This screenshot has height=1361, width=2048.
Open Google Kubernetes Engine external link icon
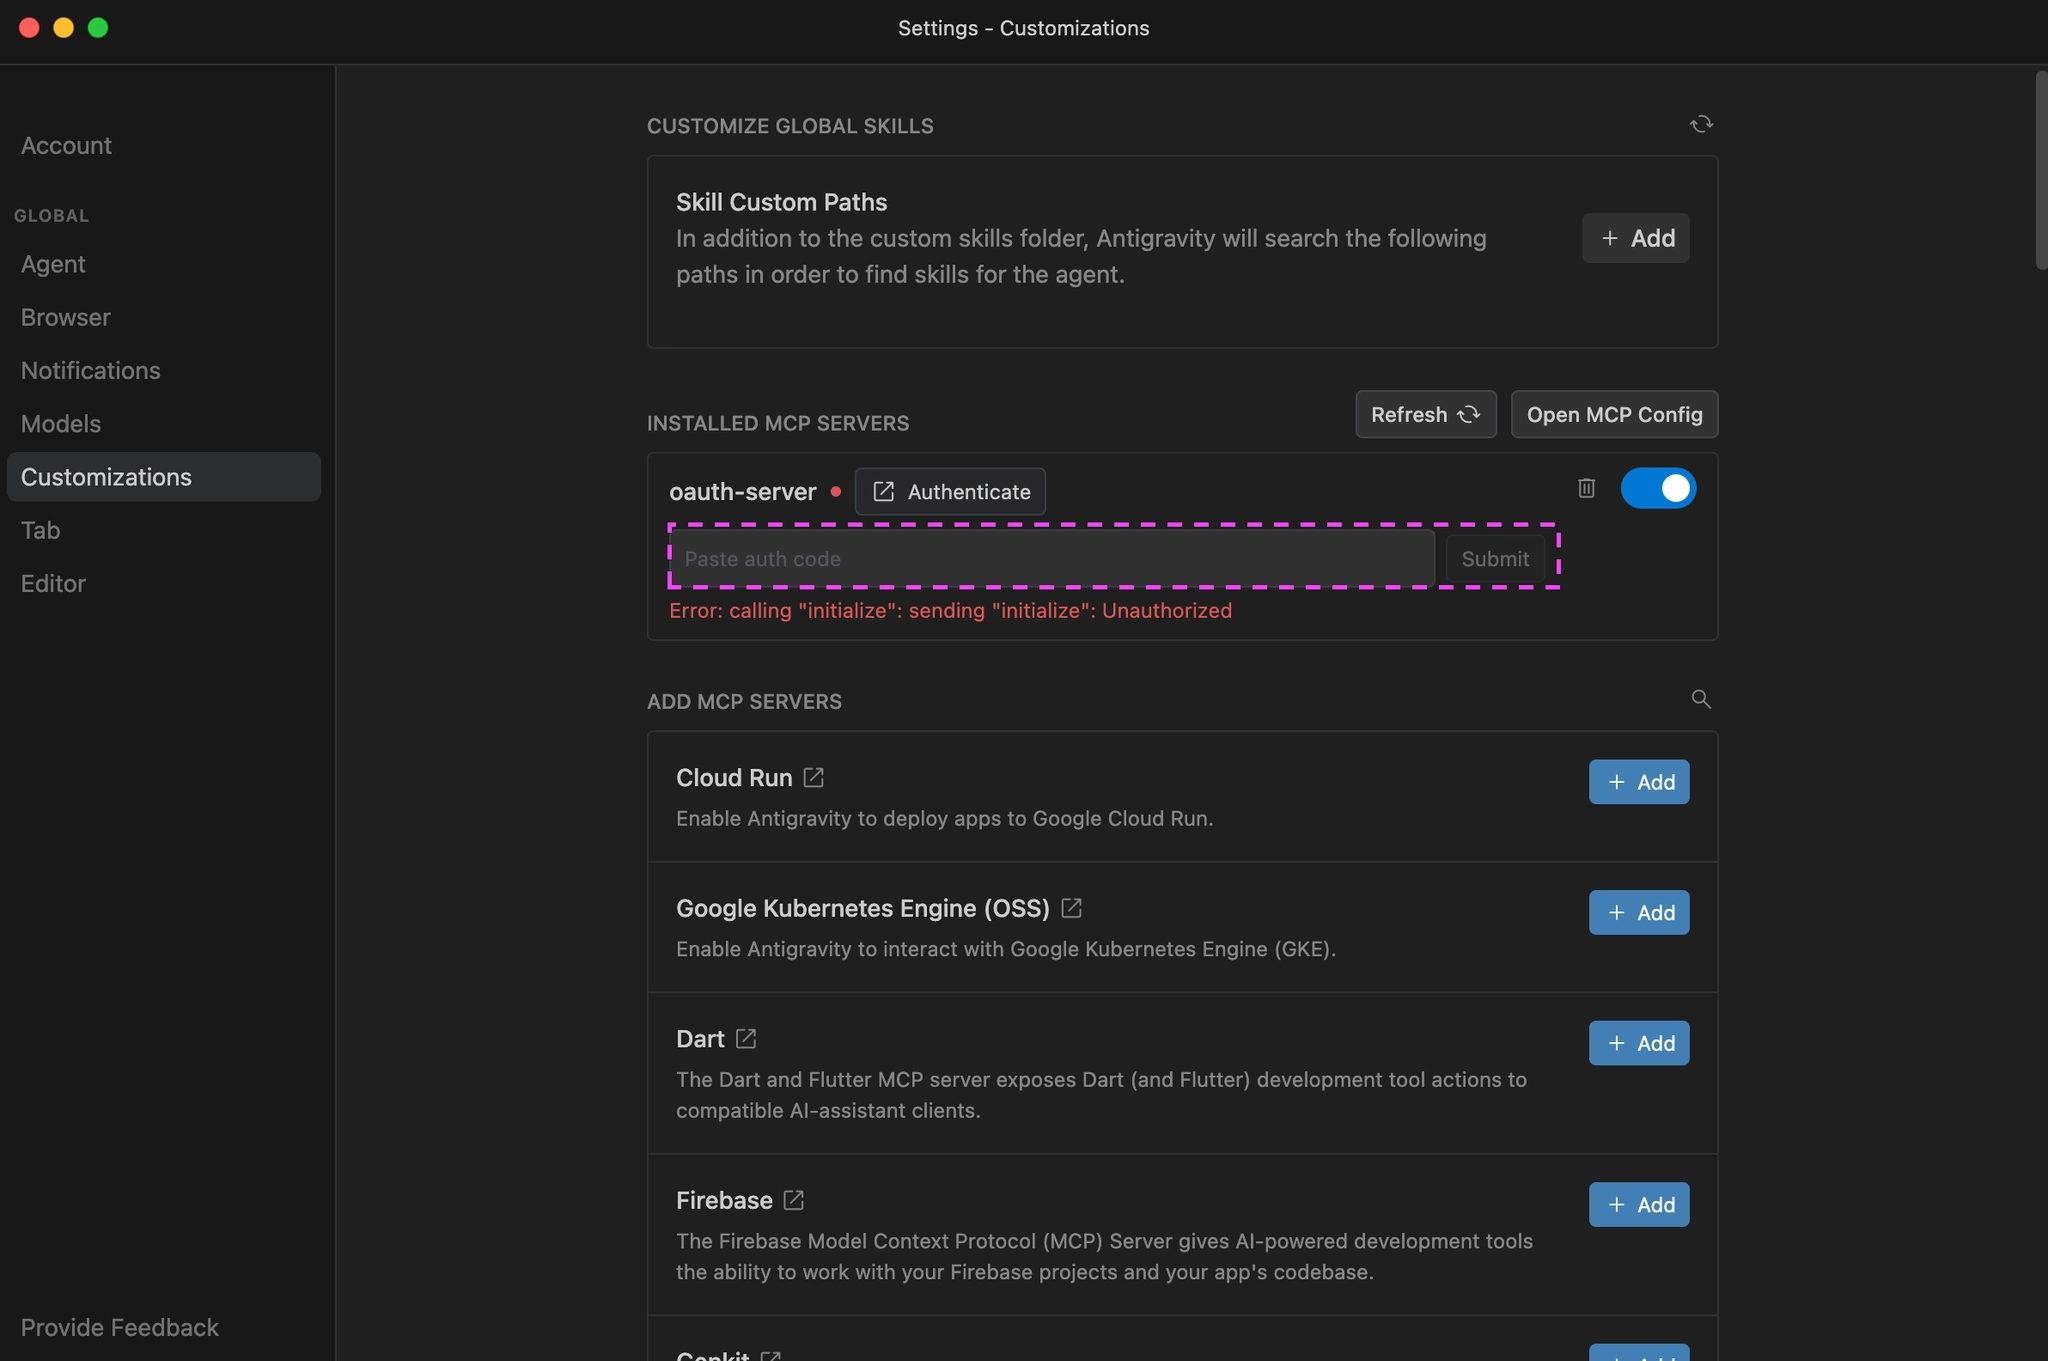(x=1071, y=908)
